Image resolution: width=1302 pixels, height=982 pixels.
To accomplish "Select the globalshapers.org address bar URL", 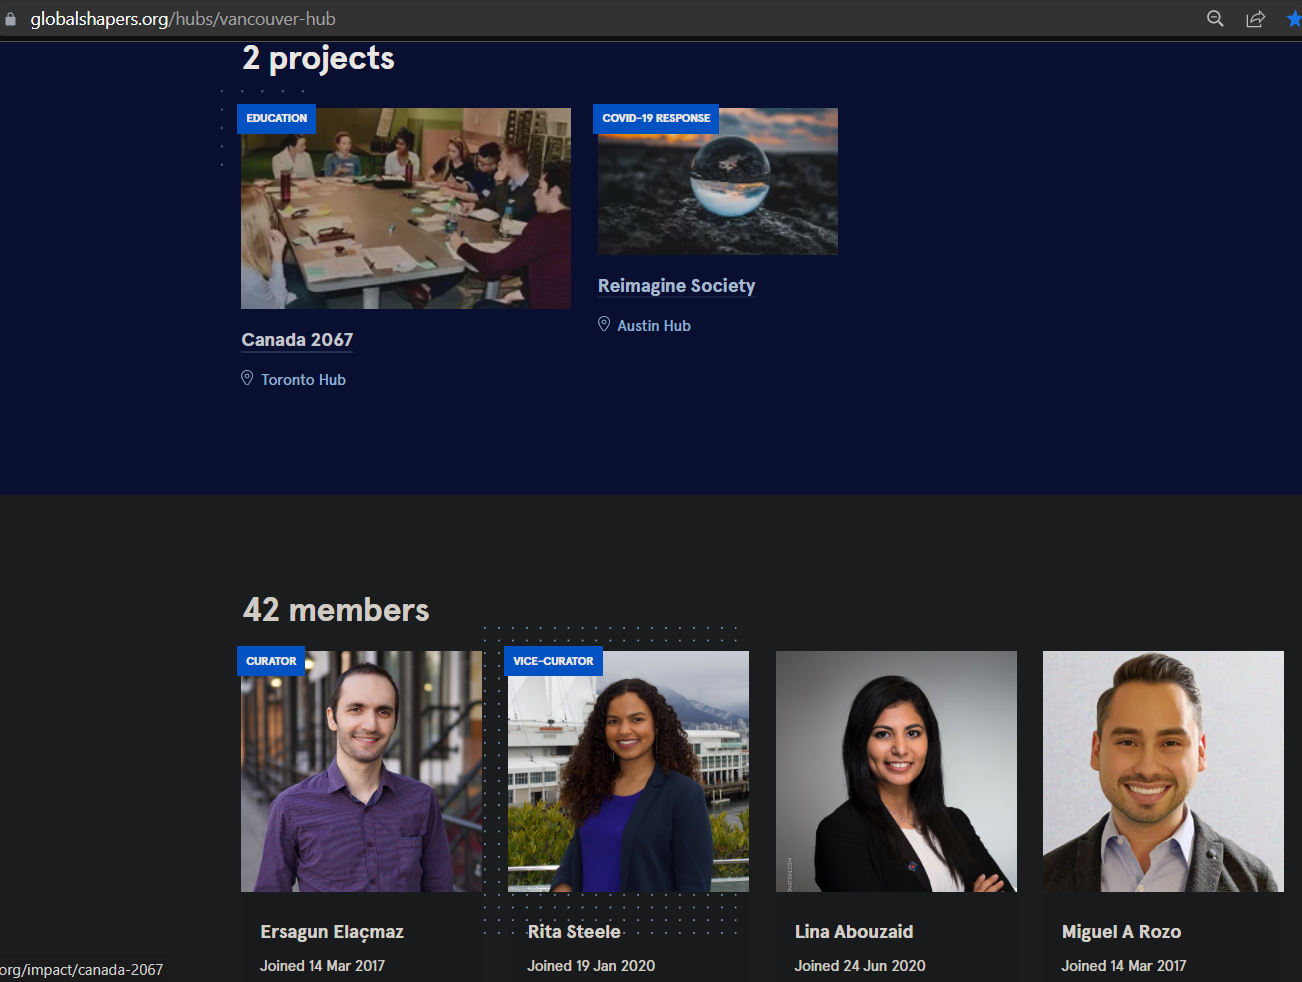I will point(183,19).
